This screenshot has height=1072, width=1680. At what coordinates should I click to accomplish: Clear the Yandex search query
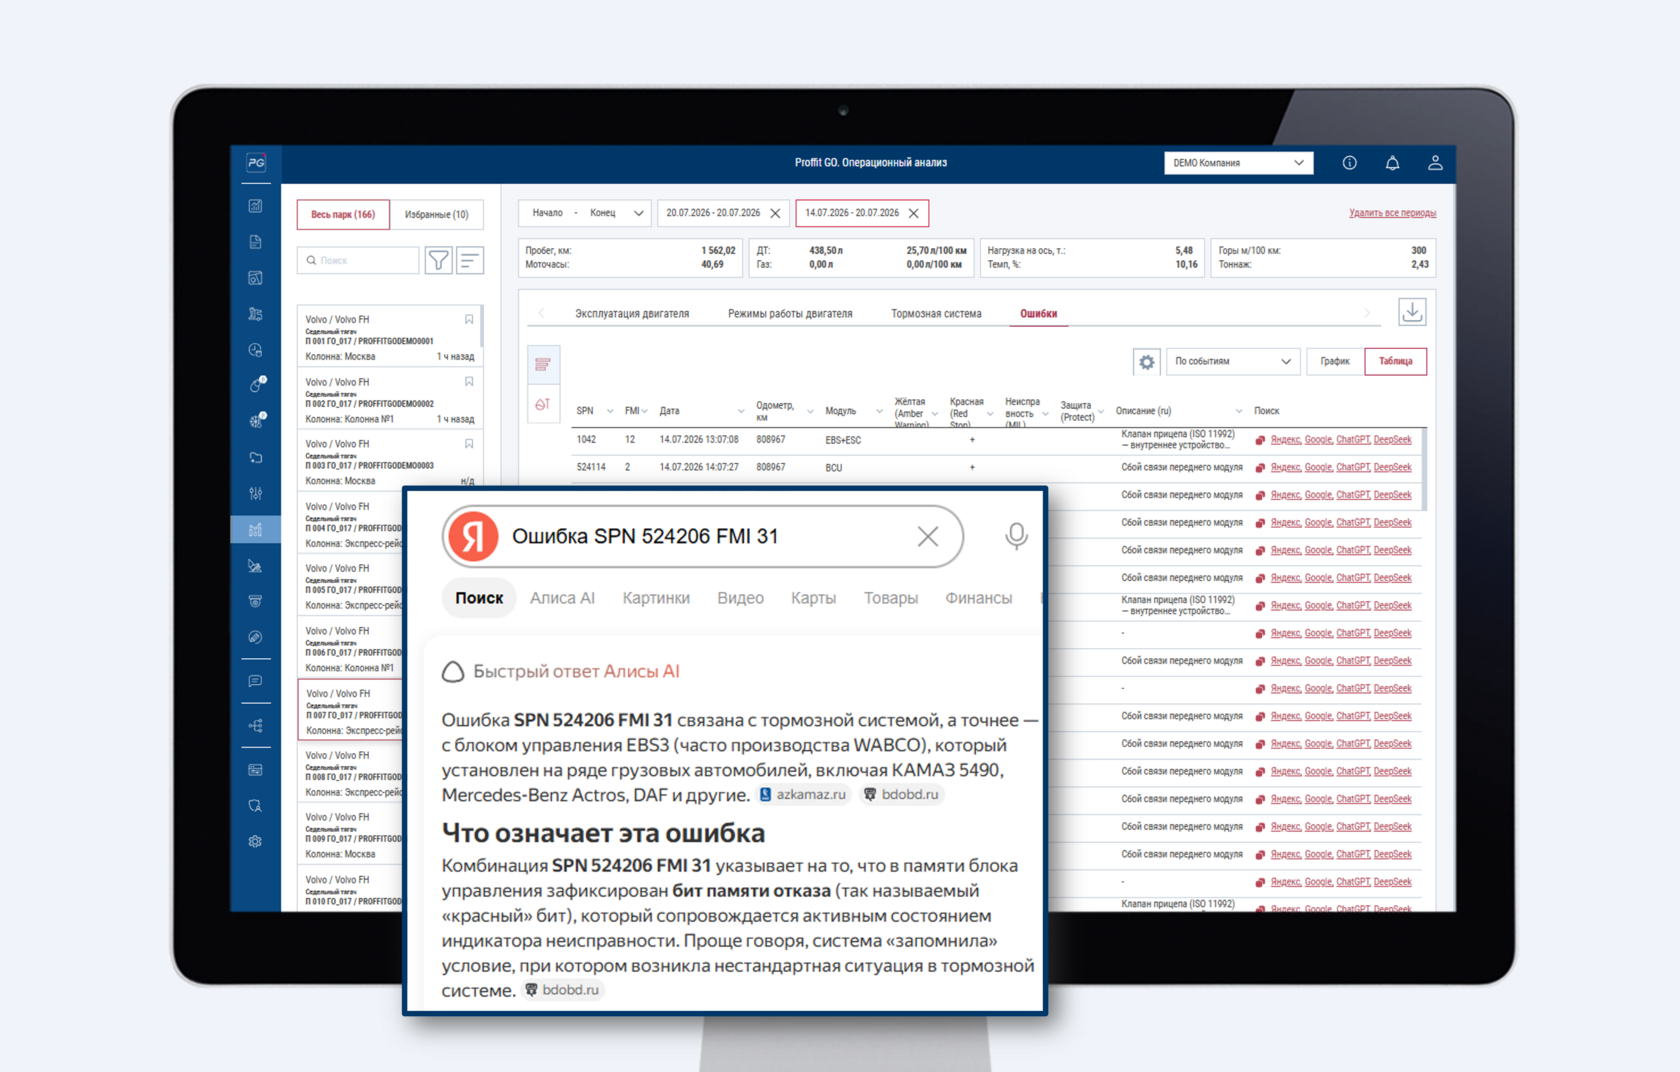[x=928, y=537]
